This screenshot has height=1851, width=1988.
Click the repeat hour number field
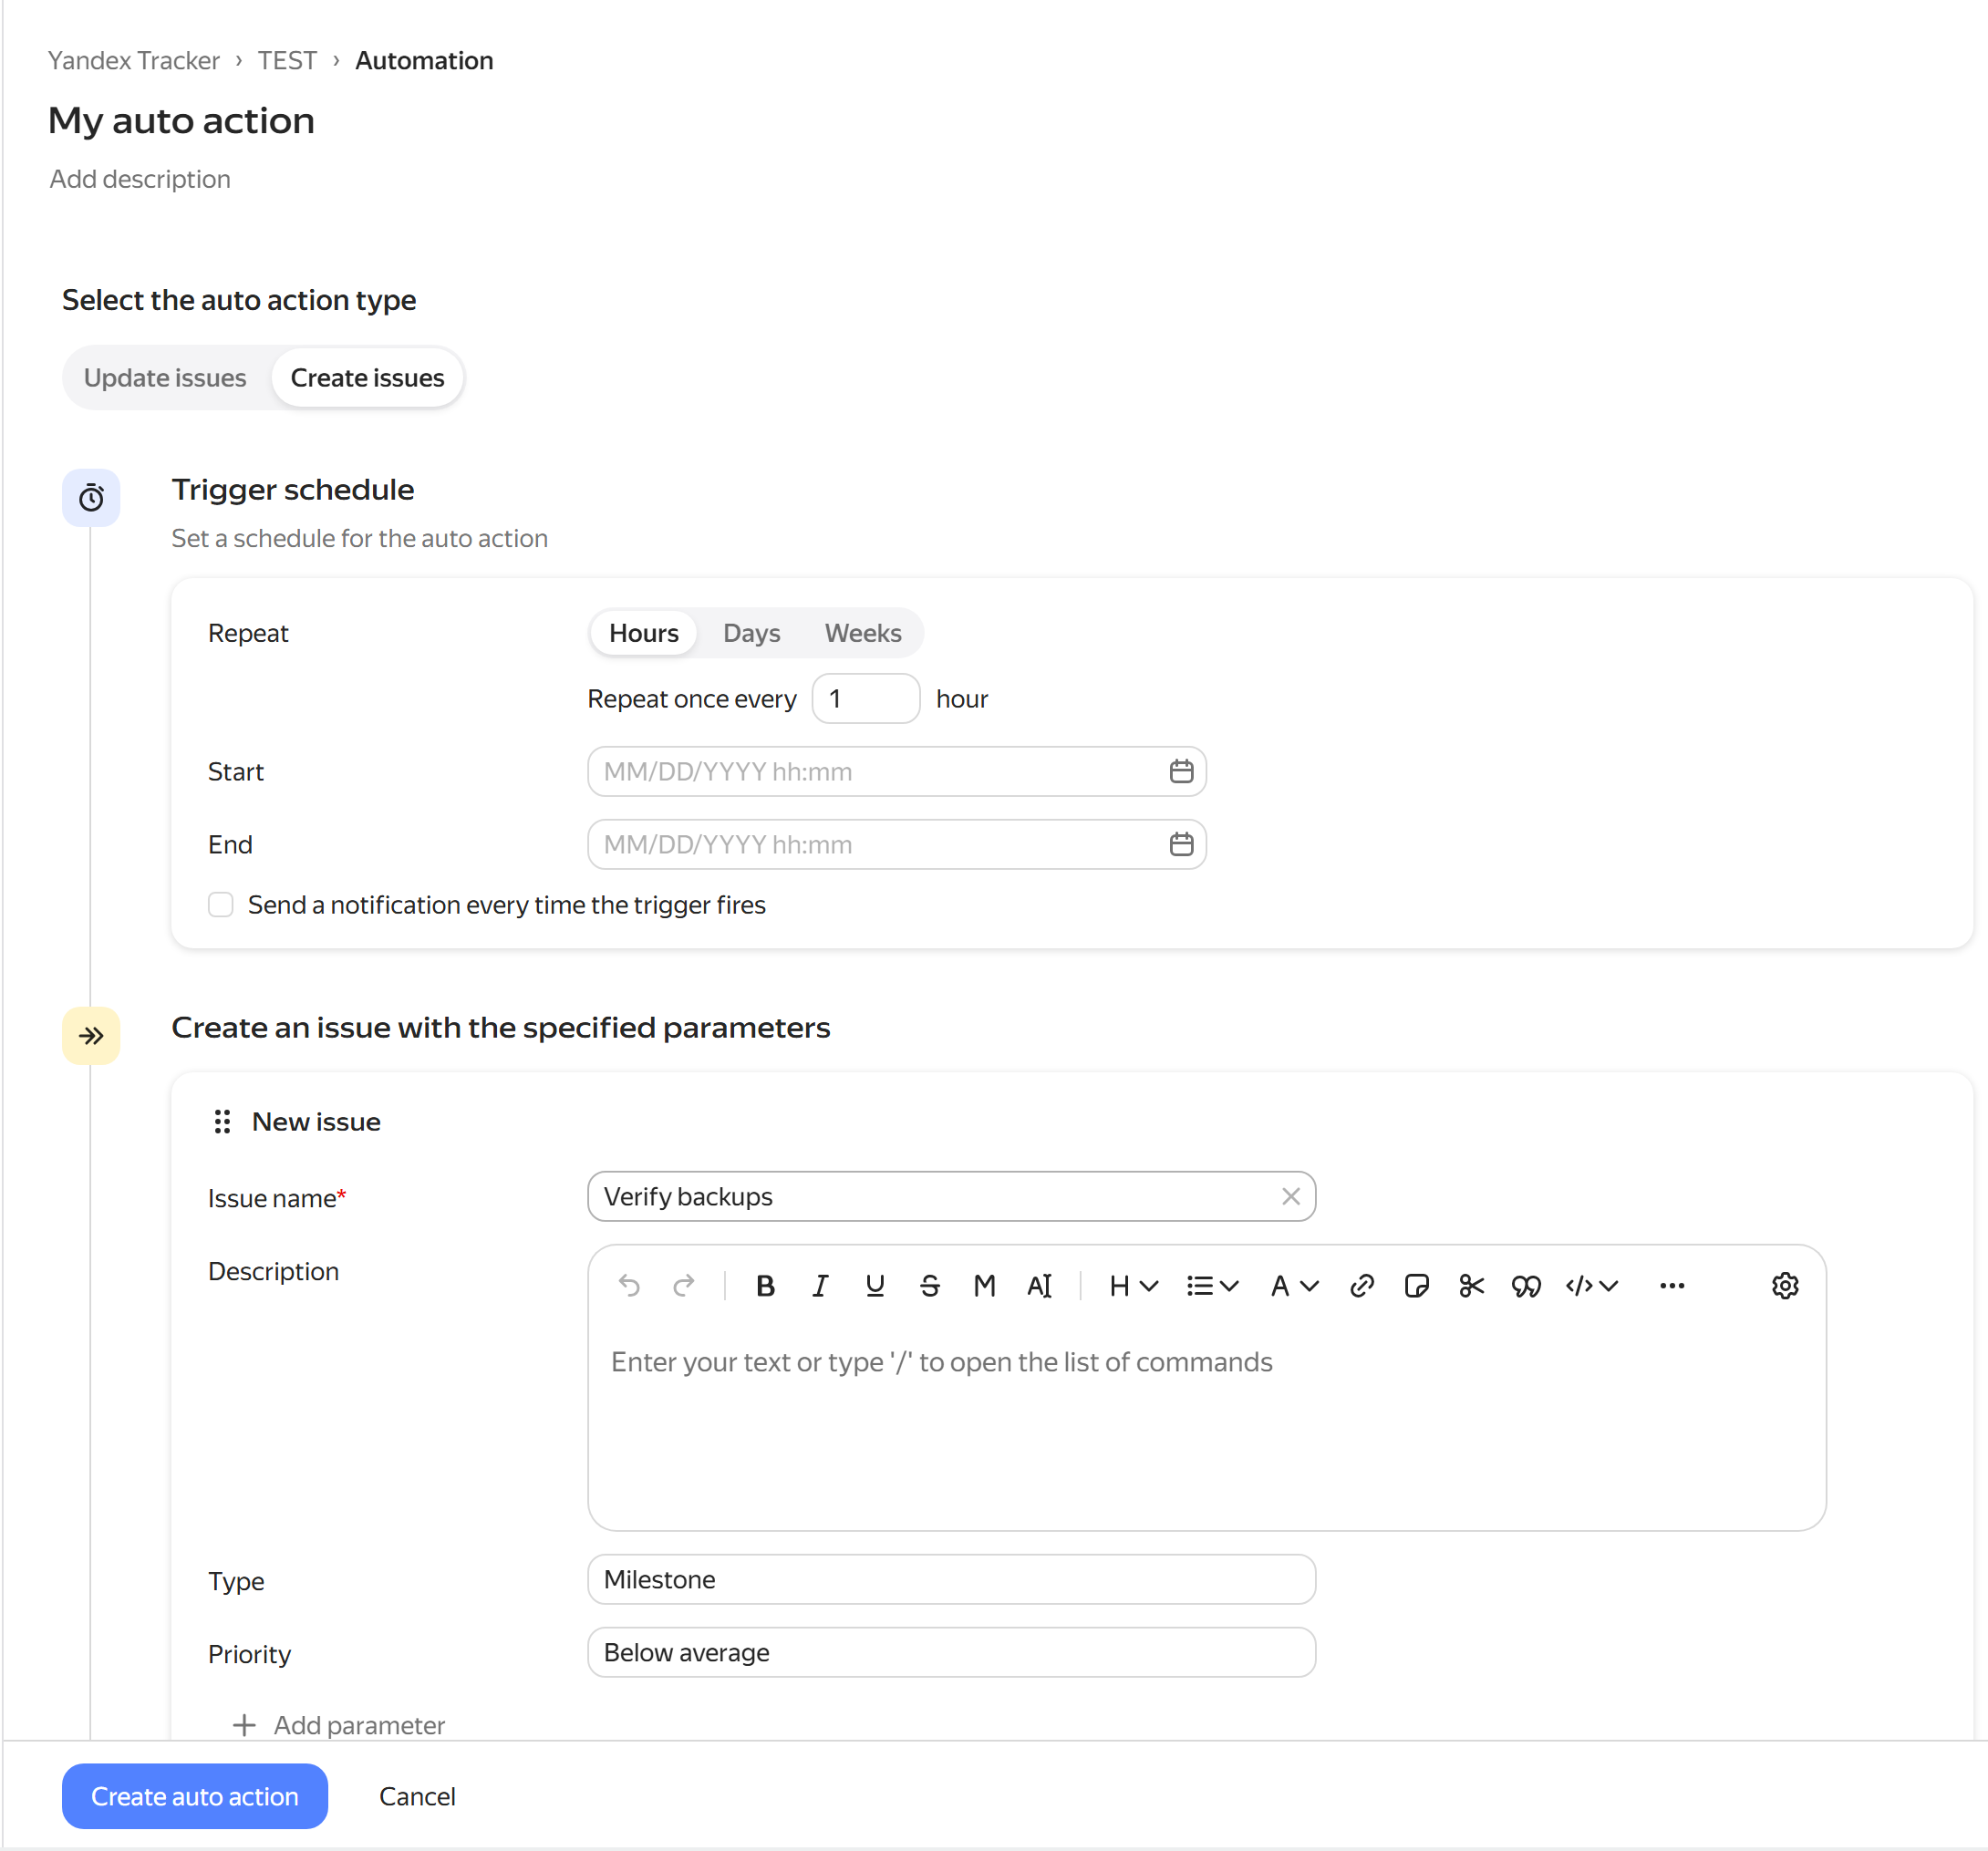865,698
